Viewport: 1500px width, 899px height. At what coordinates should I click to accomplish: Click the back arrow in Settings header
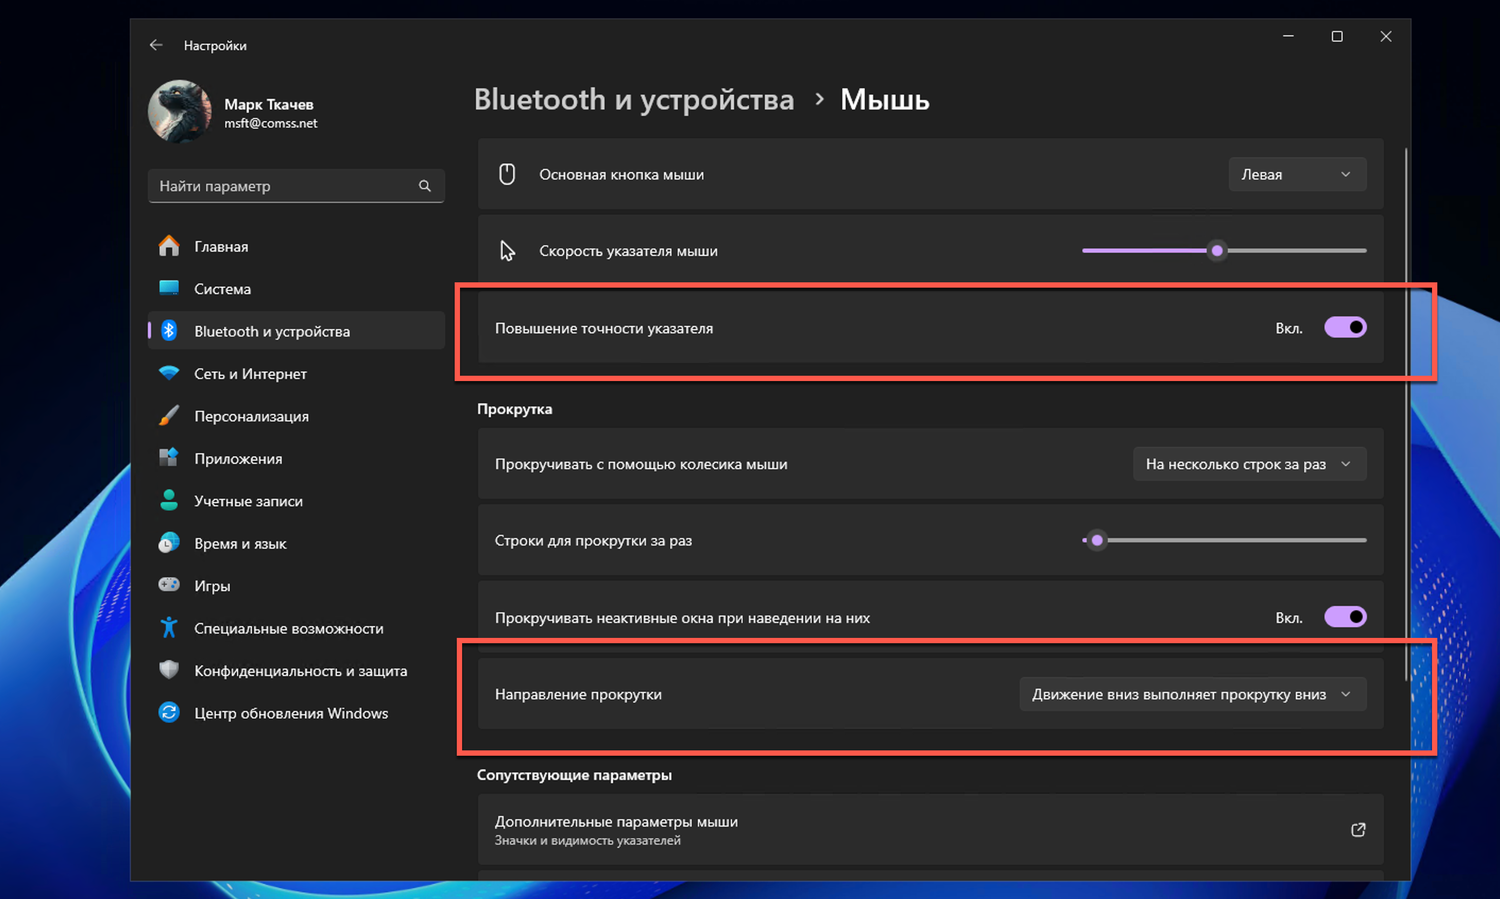pos(156,45)
